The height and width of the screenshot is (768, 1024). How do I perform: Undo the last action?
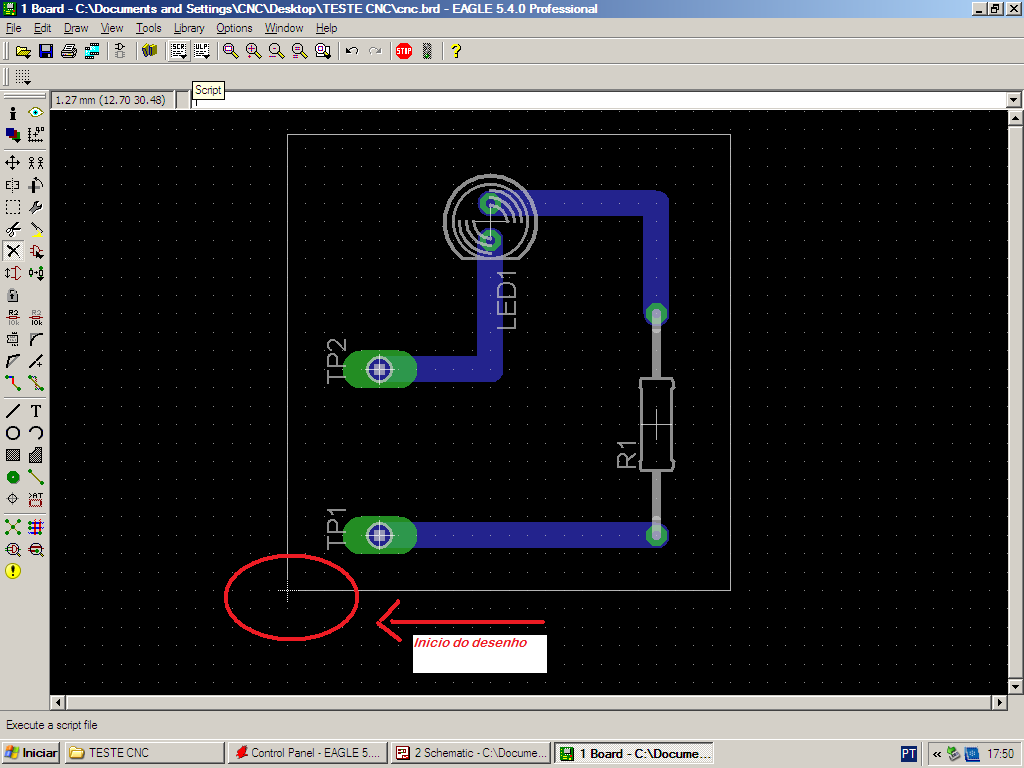tap(352, 51)
